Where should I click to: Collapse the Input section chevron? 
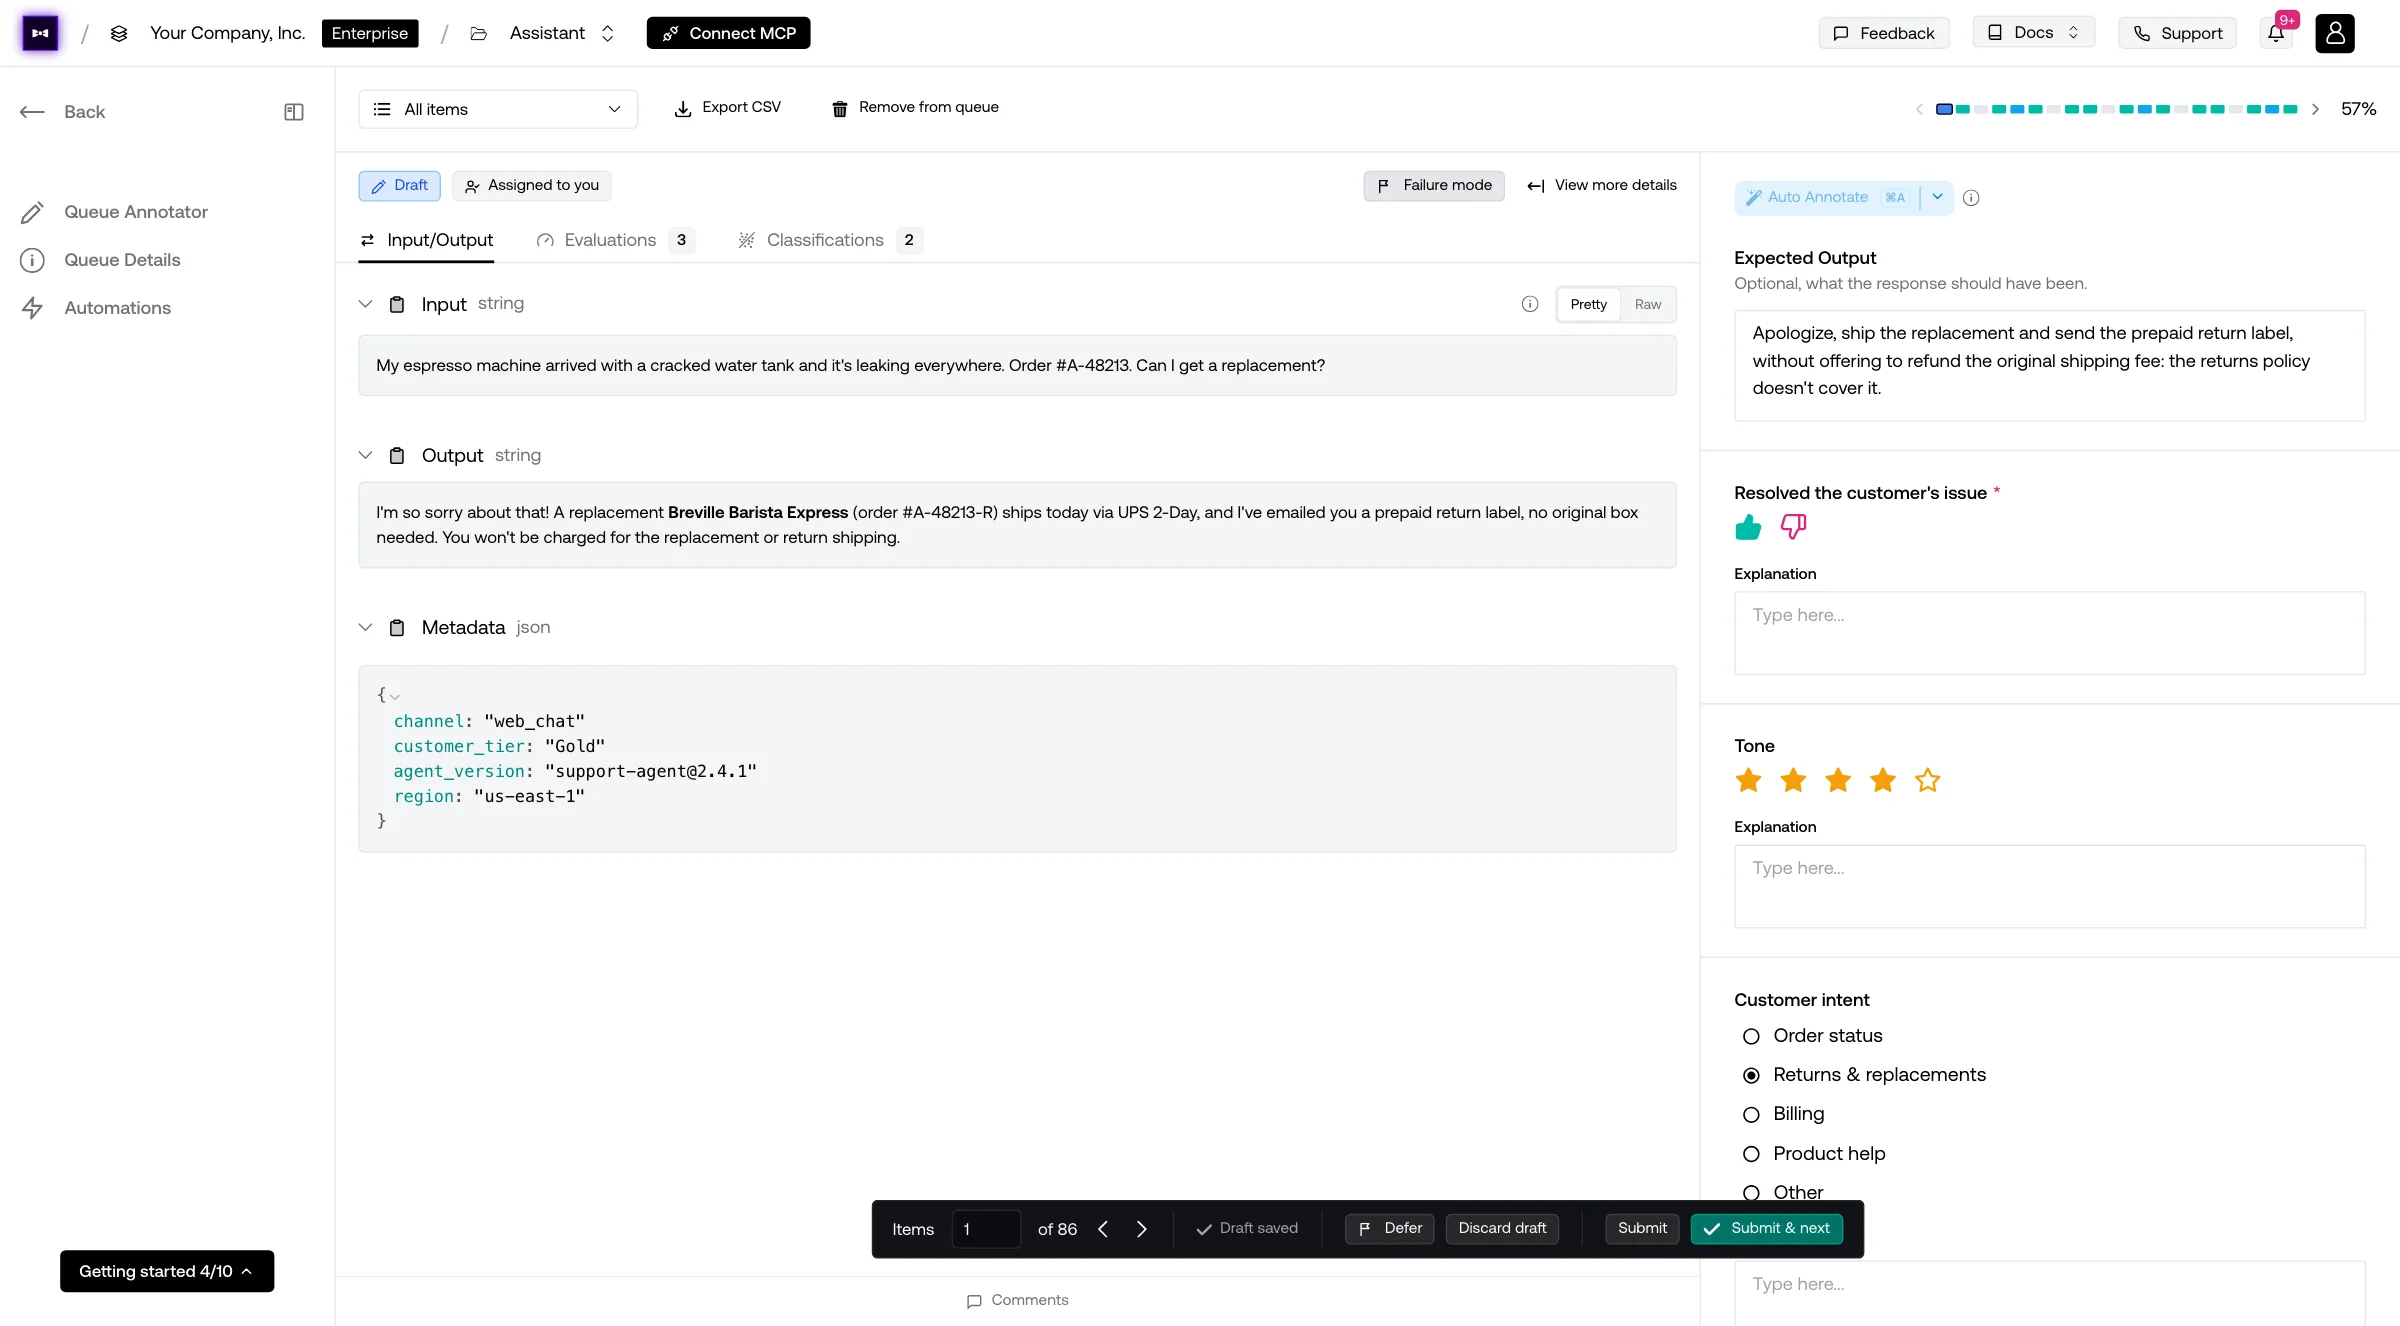click(365, 304)
